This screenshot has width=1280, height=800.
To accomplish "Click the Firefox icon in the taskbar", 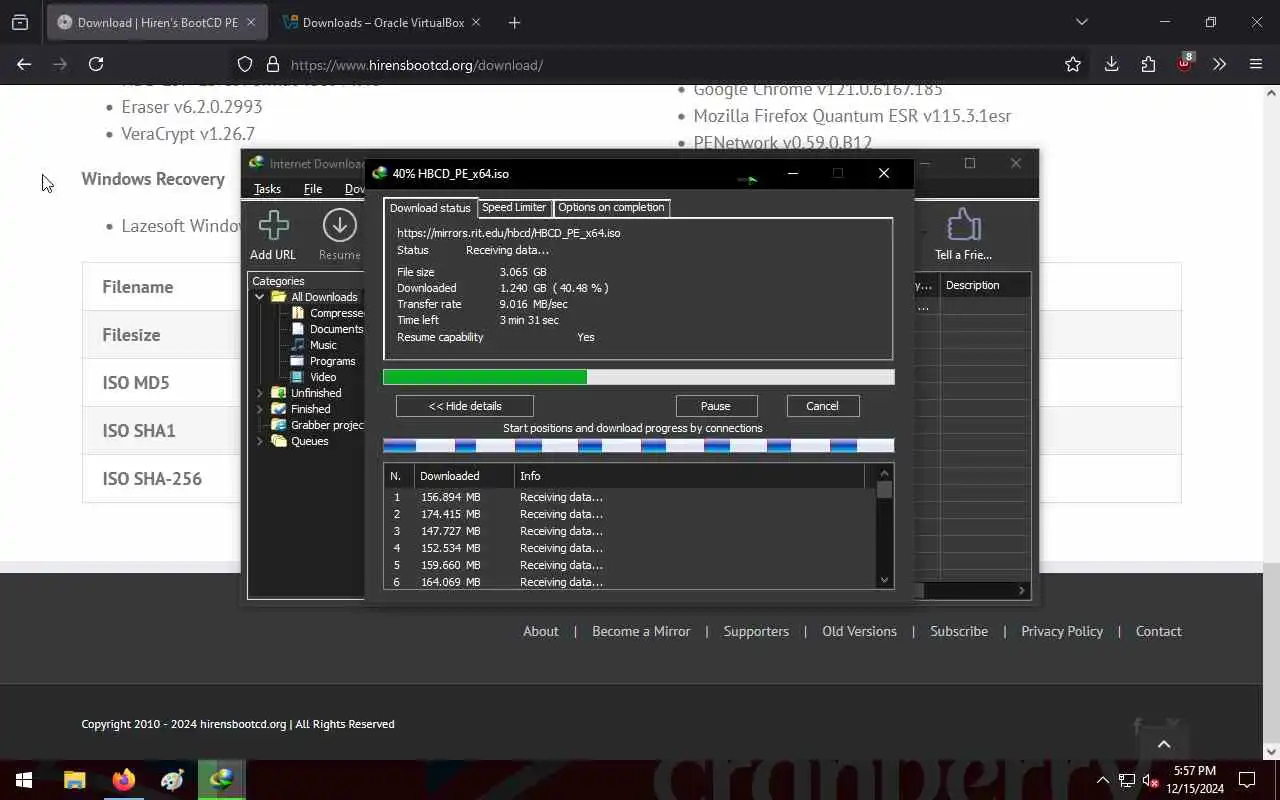I will click(x=124, y=780).
